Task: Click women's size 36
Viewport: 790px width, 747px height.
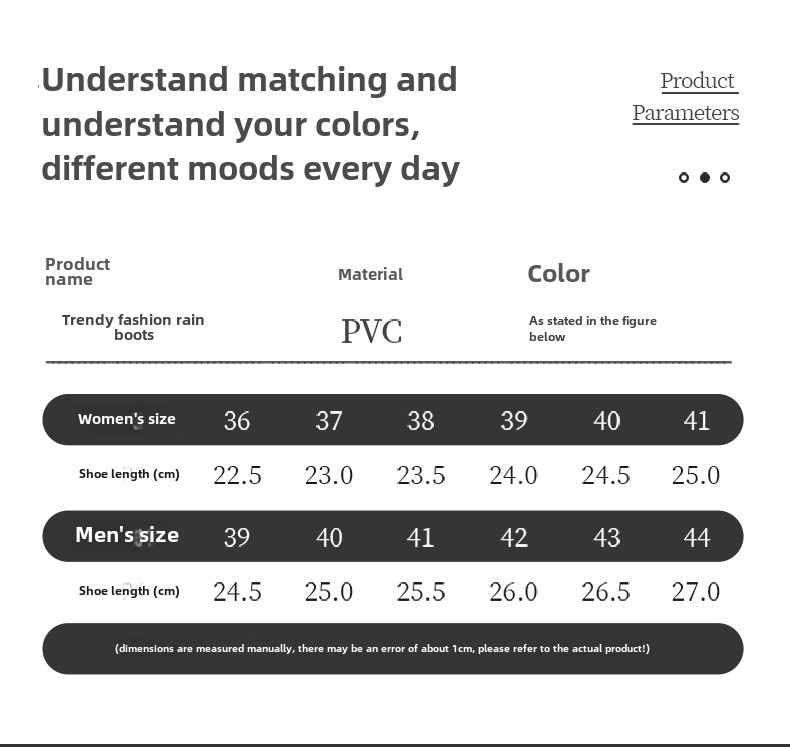Action: click(x=237, y=421)
